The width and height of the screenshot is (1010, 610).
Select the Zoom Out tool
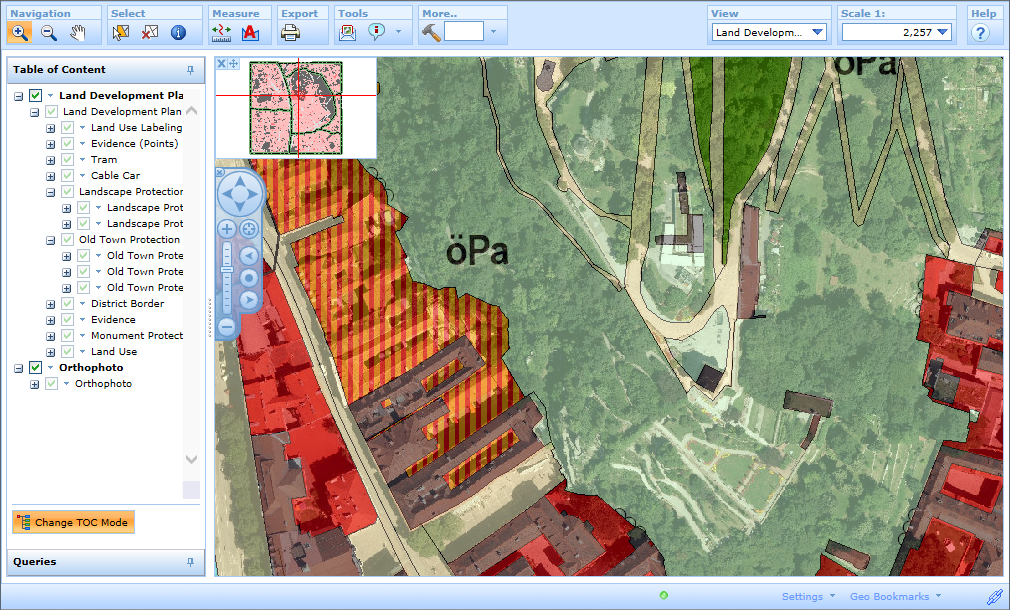[47, 32]
